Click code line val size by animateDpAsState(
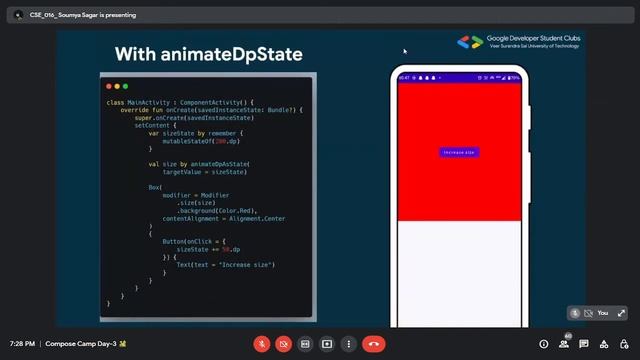 [x=199, y=164]
